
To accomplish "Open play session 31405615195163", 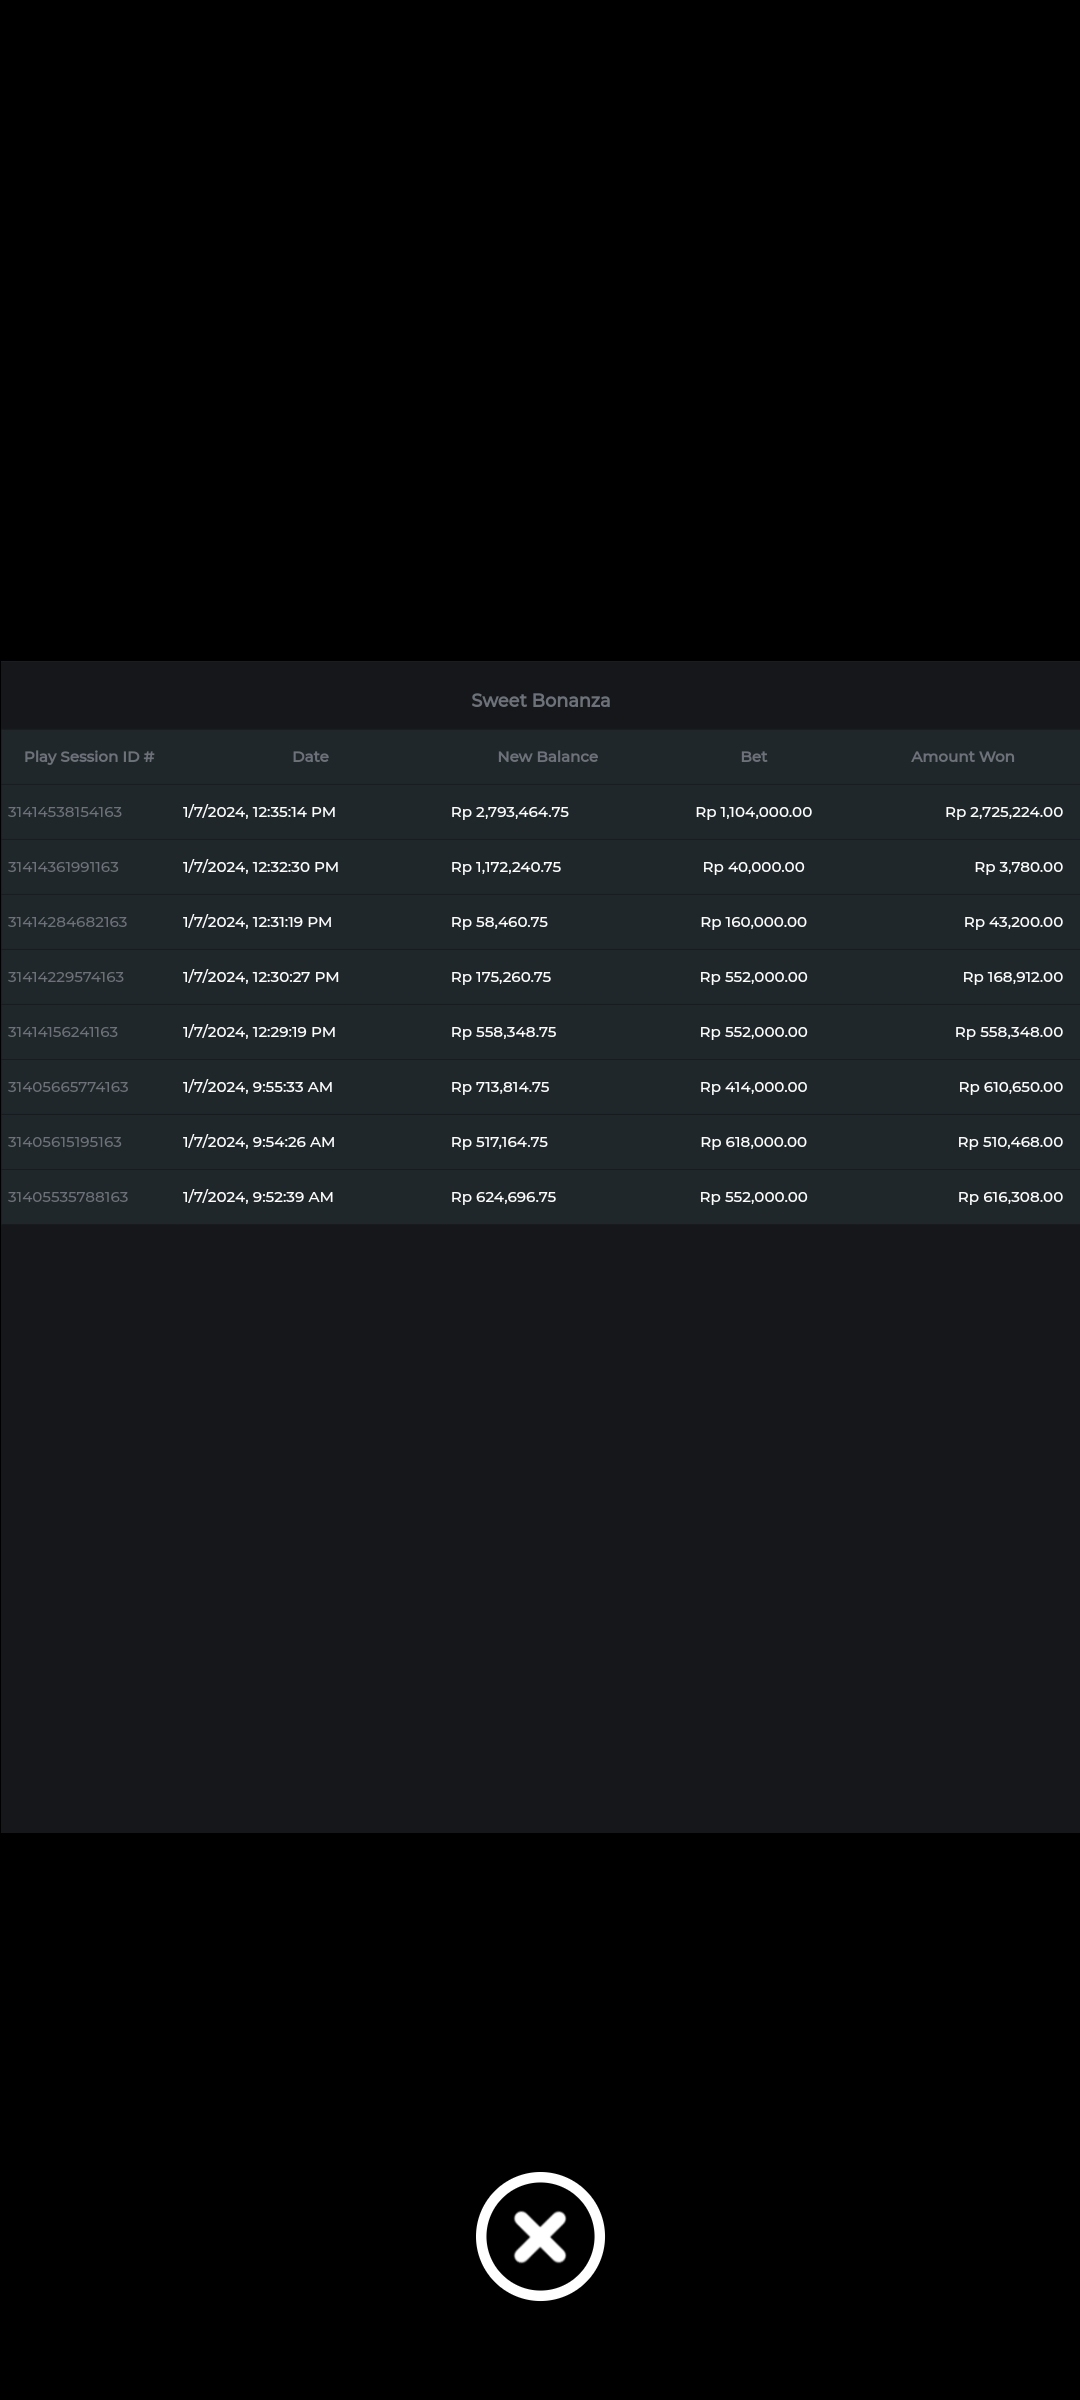I will [65, 1142].
